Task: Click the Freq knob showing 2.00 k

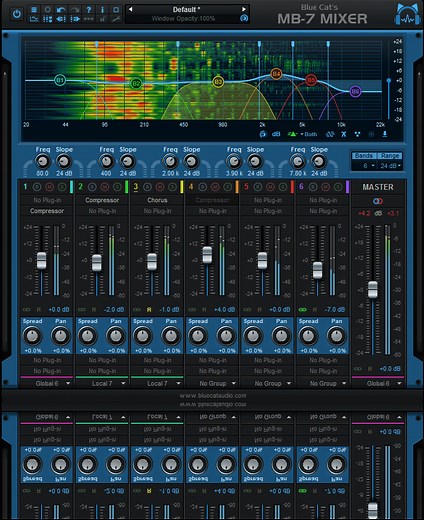Action: (x=170, y=162)
